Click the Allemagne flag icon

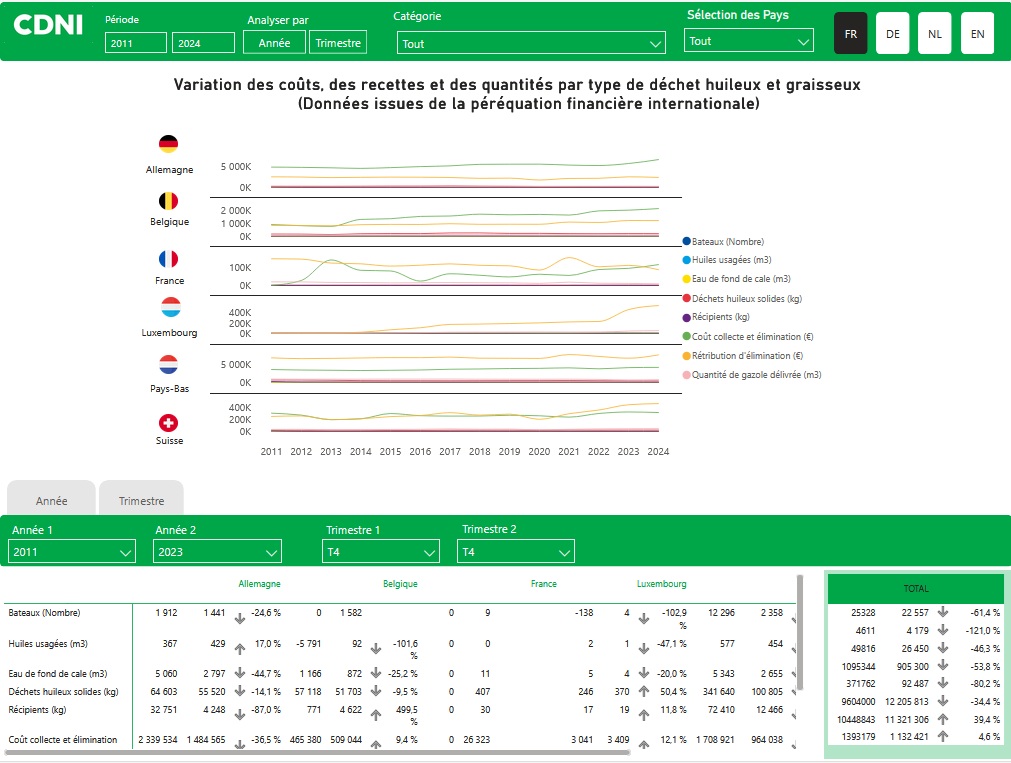[168, 144]
